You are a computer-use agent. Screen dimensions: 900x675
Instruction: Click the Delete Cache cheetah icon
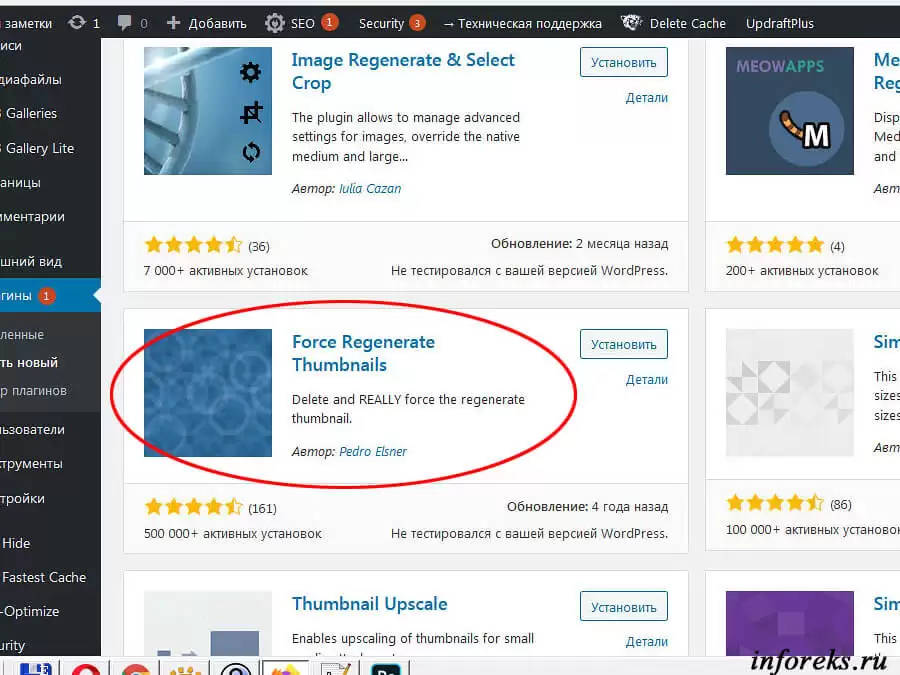[x=631, y=23]
